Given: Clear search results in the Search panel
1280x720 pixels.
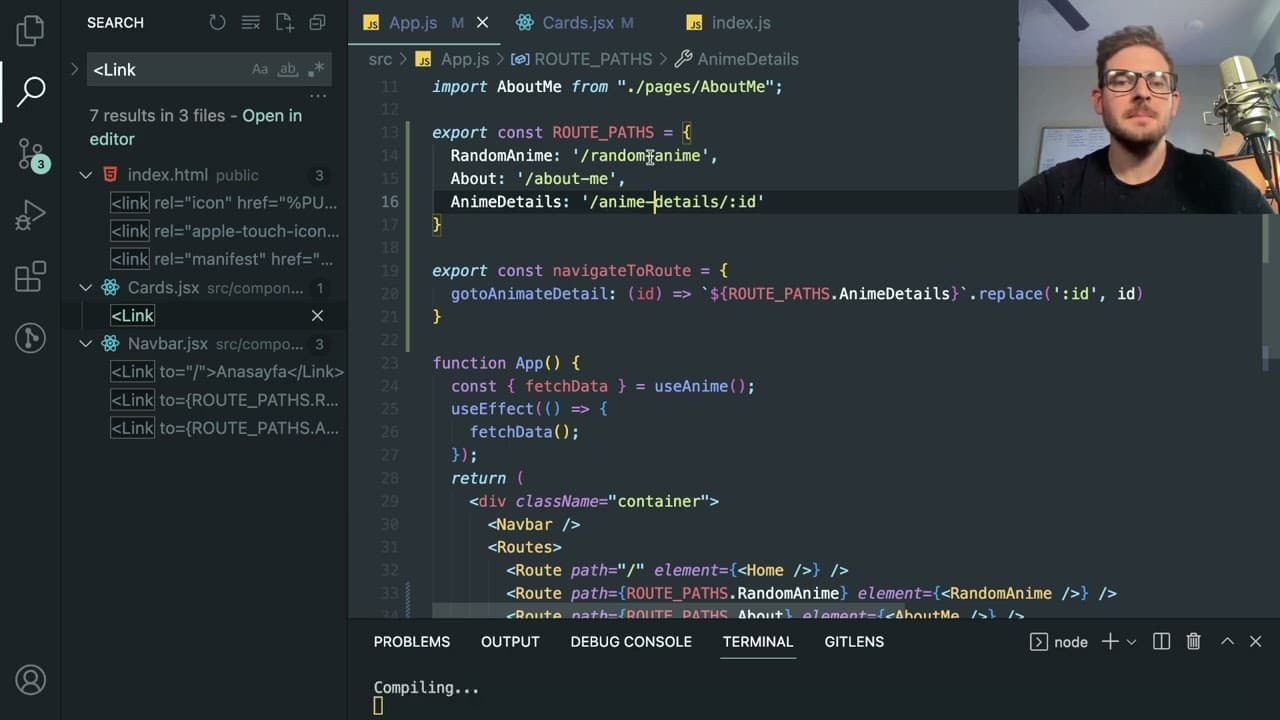Looking at the screenshot, I should 251,22.
